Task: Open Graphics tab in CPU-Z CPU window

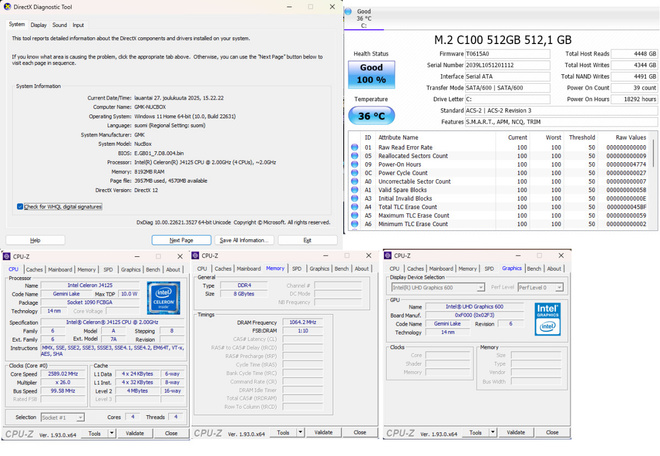Action: (130, 269)
